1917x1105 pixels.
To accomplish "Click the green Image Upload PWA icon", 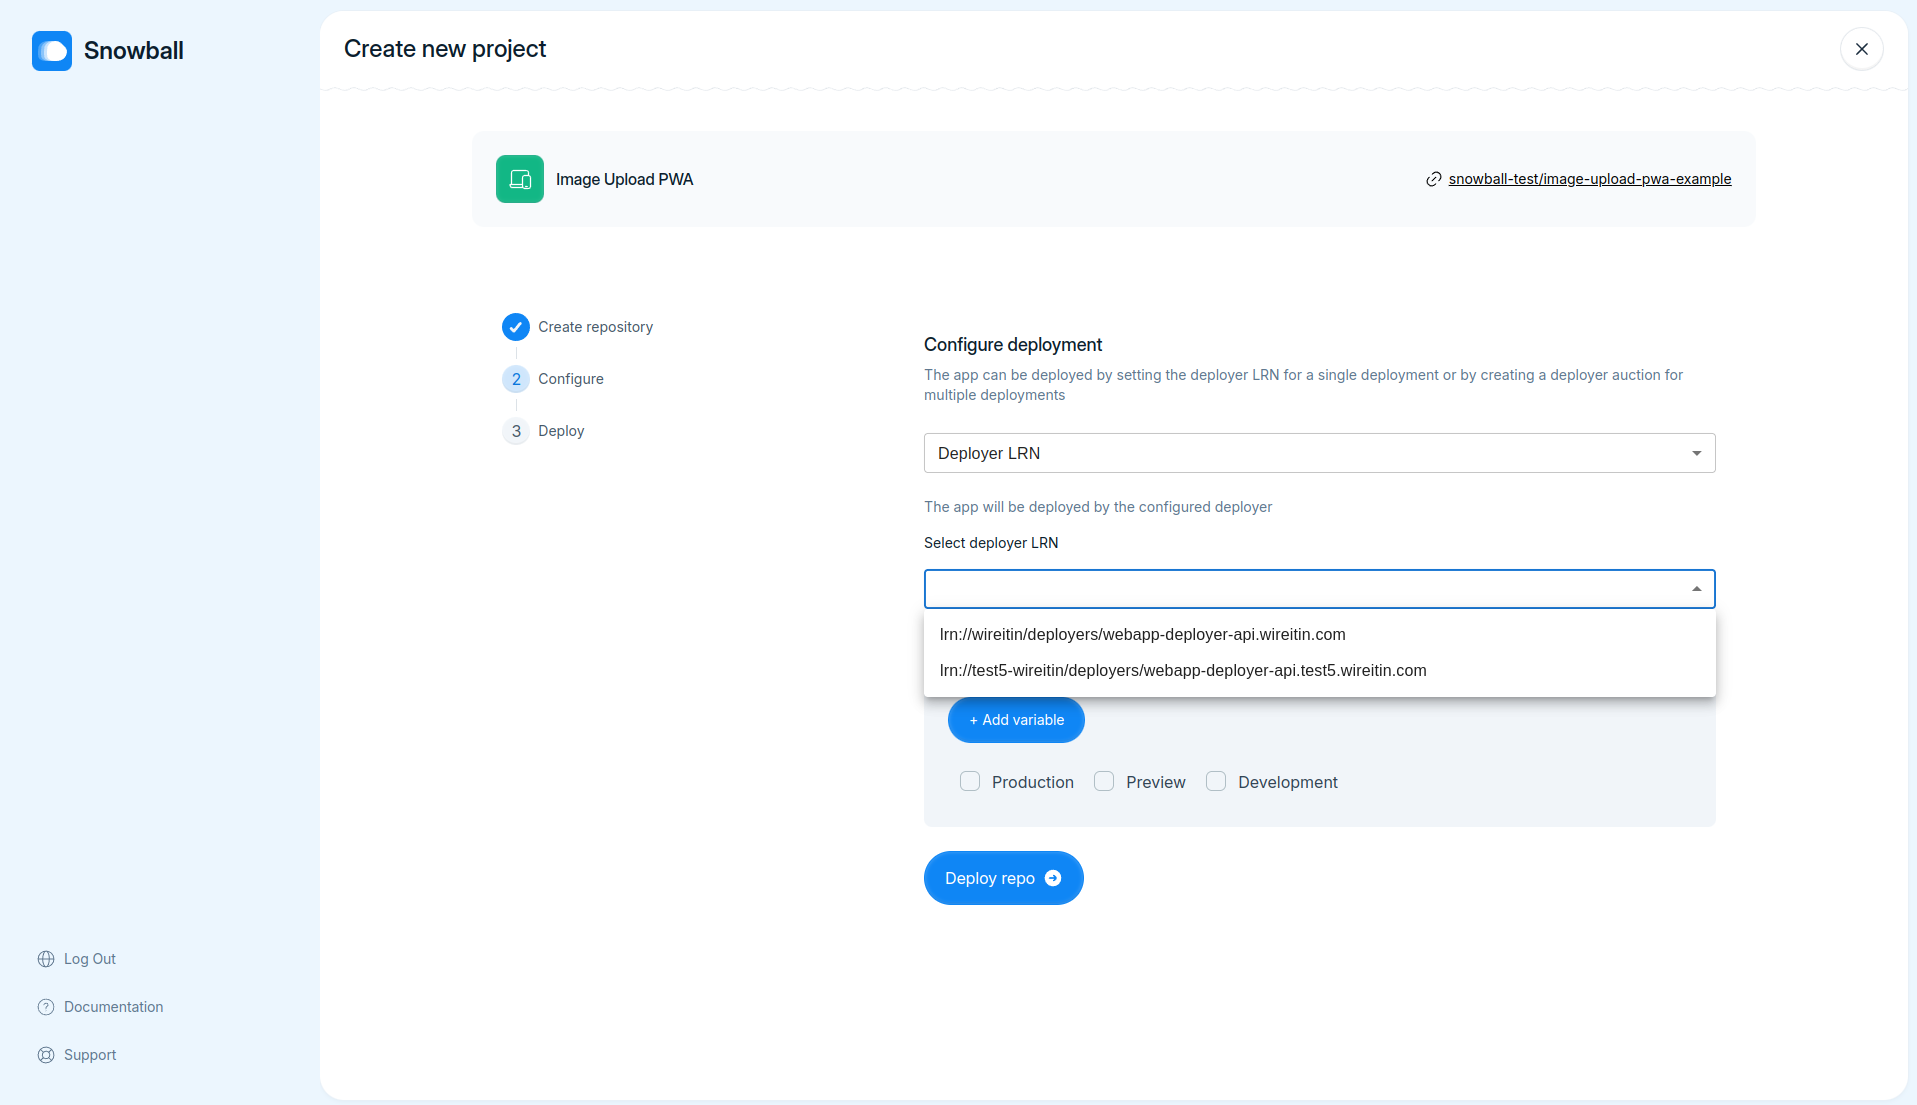I will click(x=520, y=179).
